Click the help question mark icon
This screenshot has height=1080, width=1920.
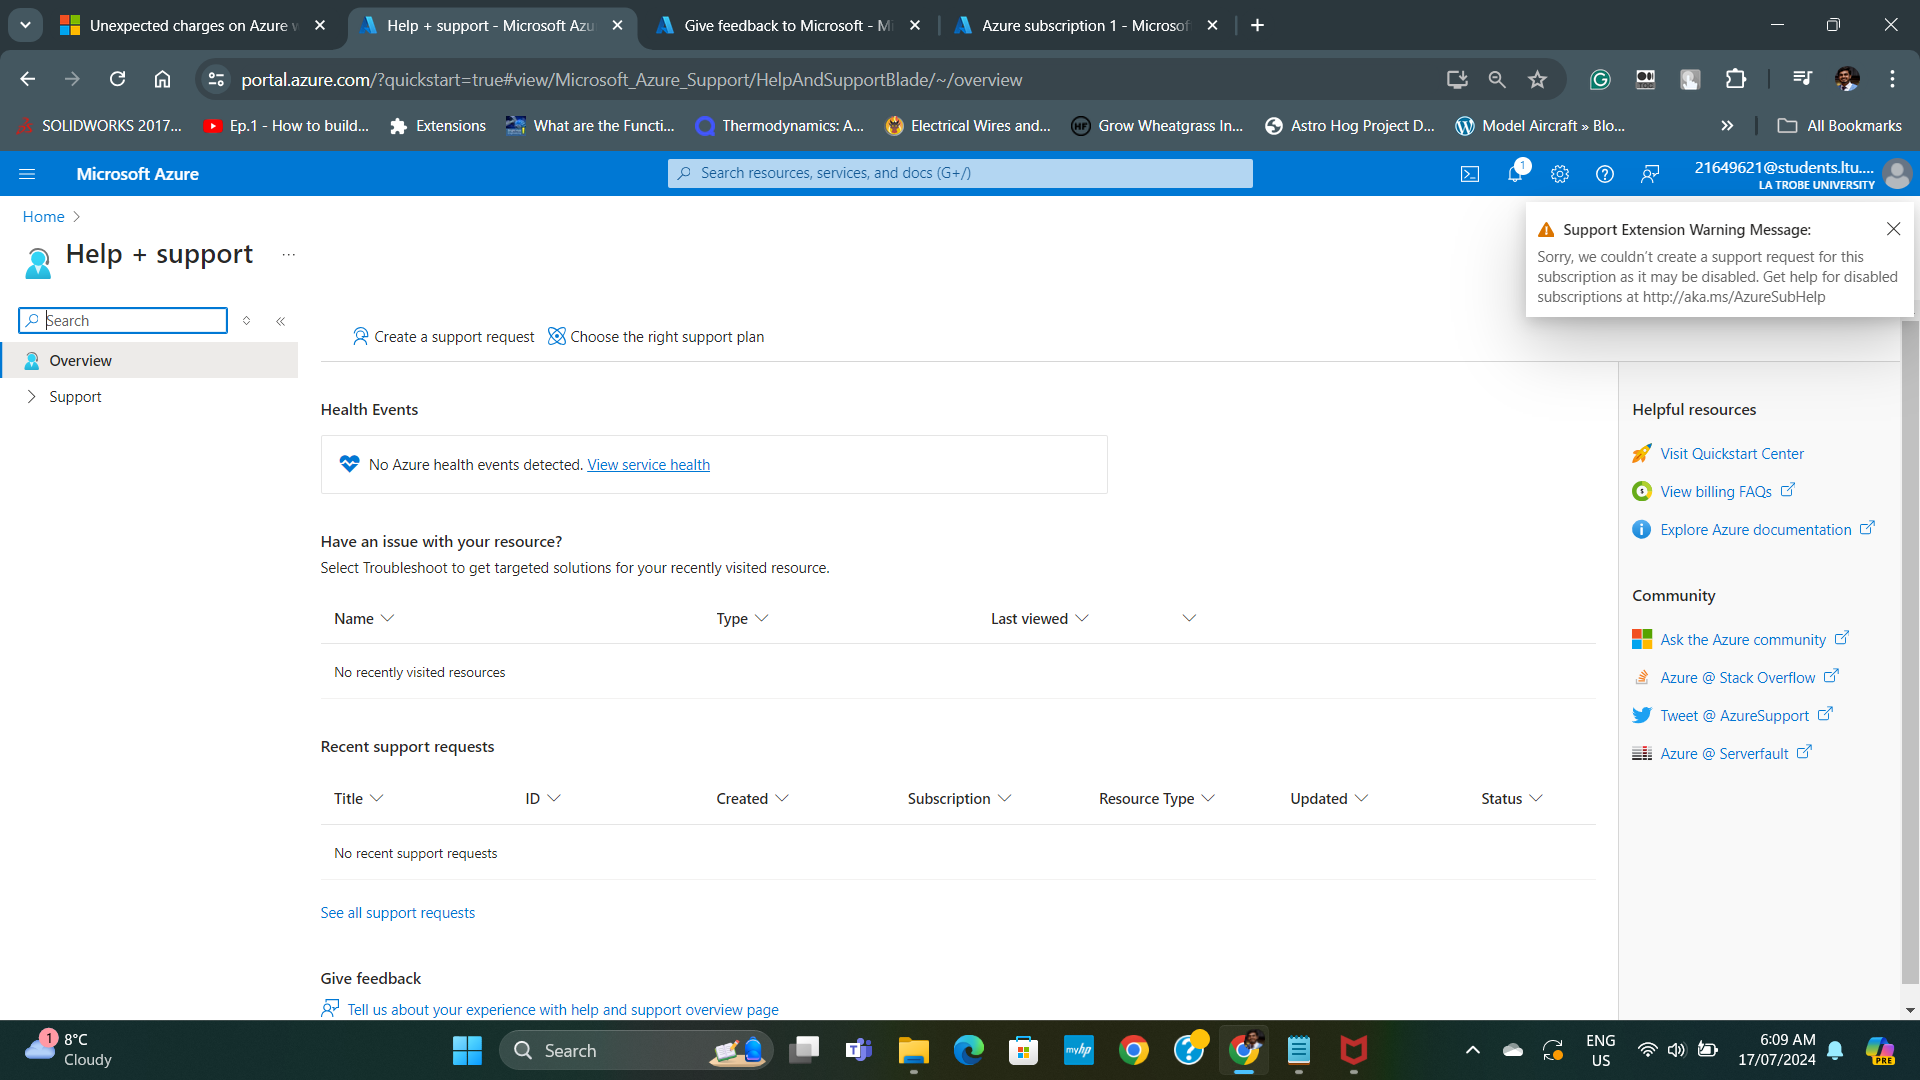[x=1604, y=174]
